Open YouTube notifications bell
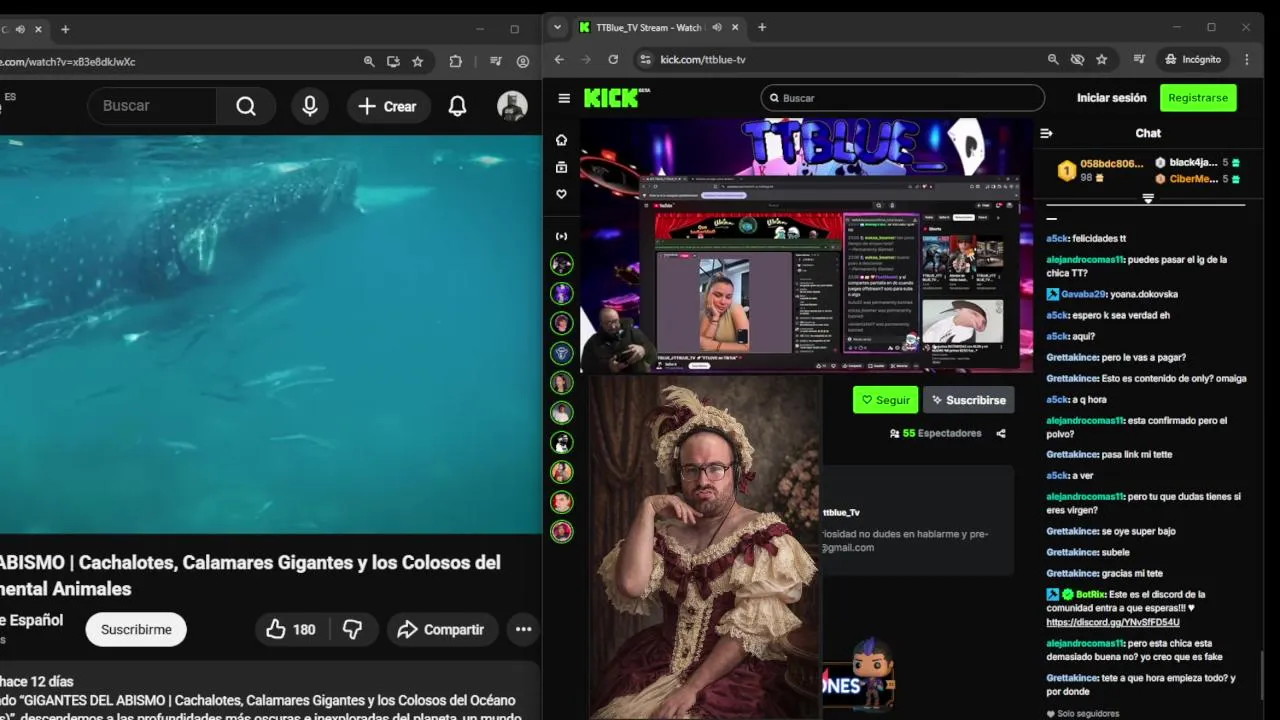Image resolution: width=1280 pixels, height=720 pixels. (457, 106)
